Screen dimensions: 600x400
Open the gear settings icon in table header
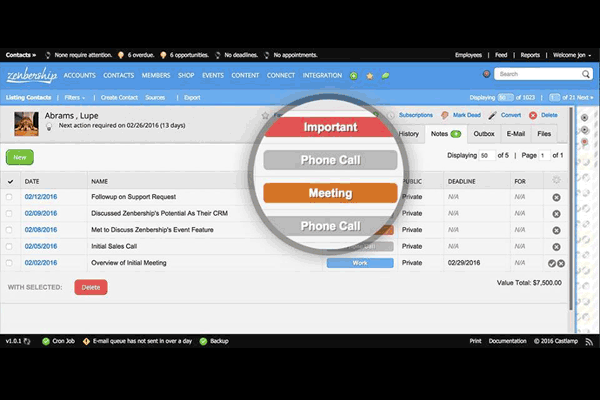(556, 181)
